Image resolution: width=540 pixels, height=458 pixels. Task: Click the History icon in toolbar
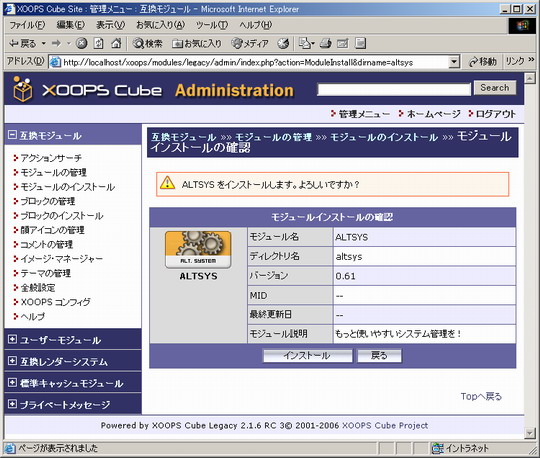click(283, 43)
